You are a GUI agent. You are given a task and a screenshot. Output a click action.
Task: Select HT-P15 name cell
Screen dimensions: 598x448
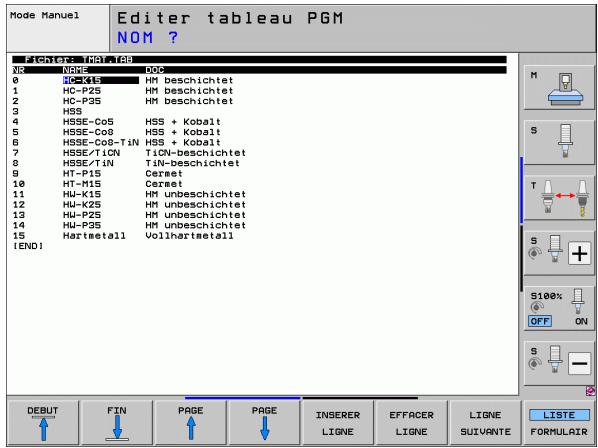pos(82,173)
